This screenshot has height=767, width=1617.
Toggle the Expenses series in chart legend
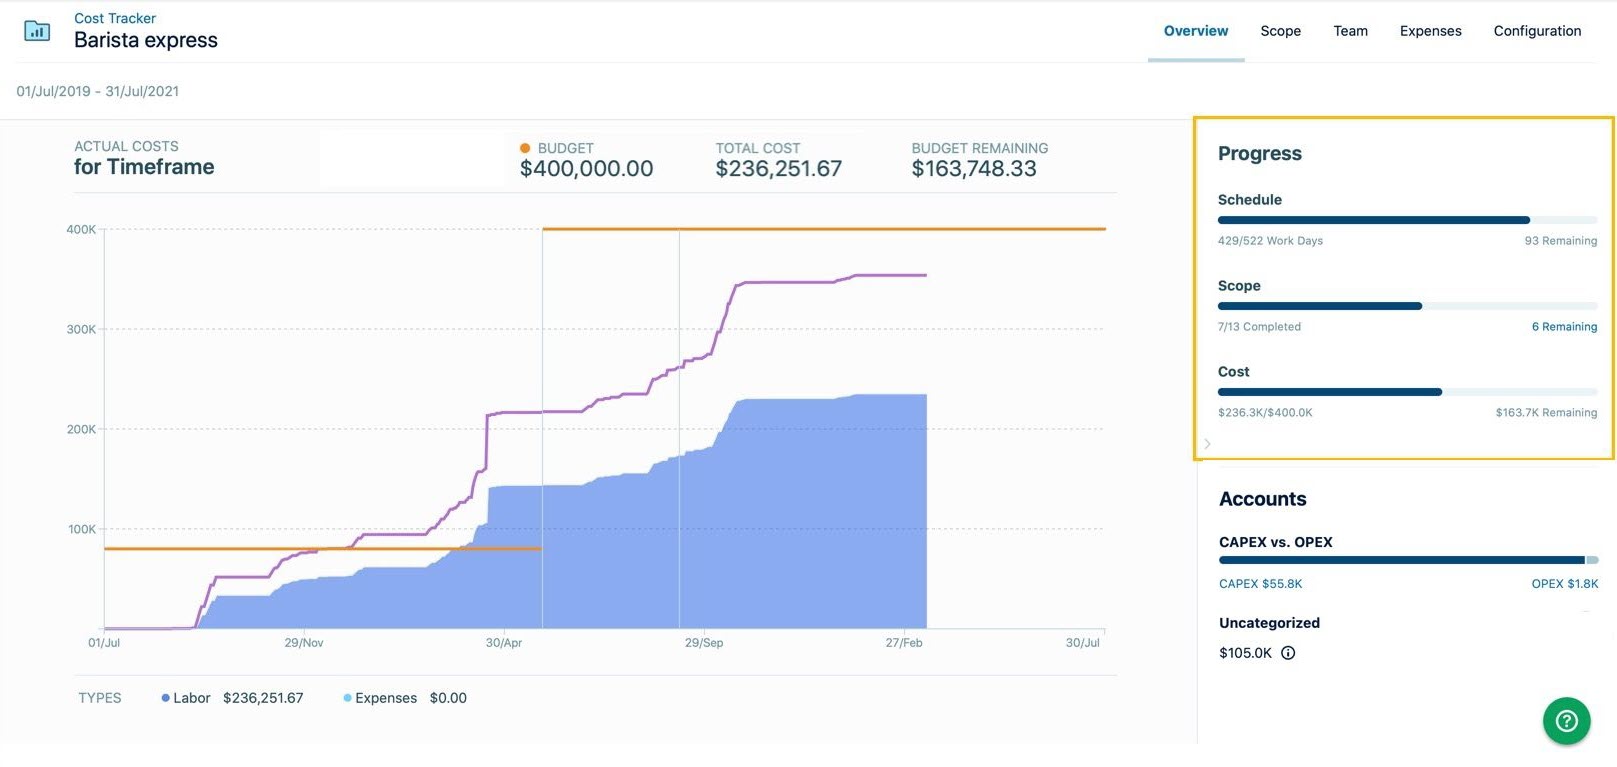380,698
